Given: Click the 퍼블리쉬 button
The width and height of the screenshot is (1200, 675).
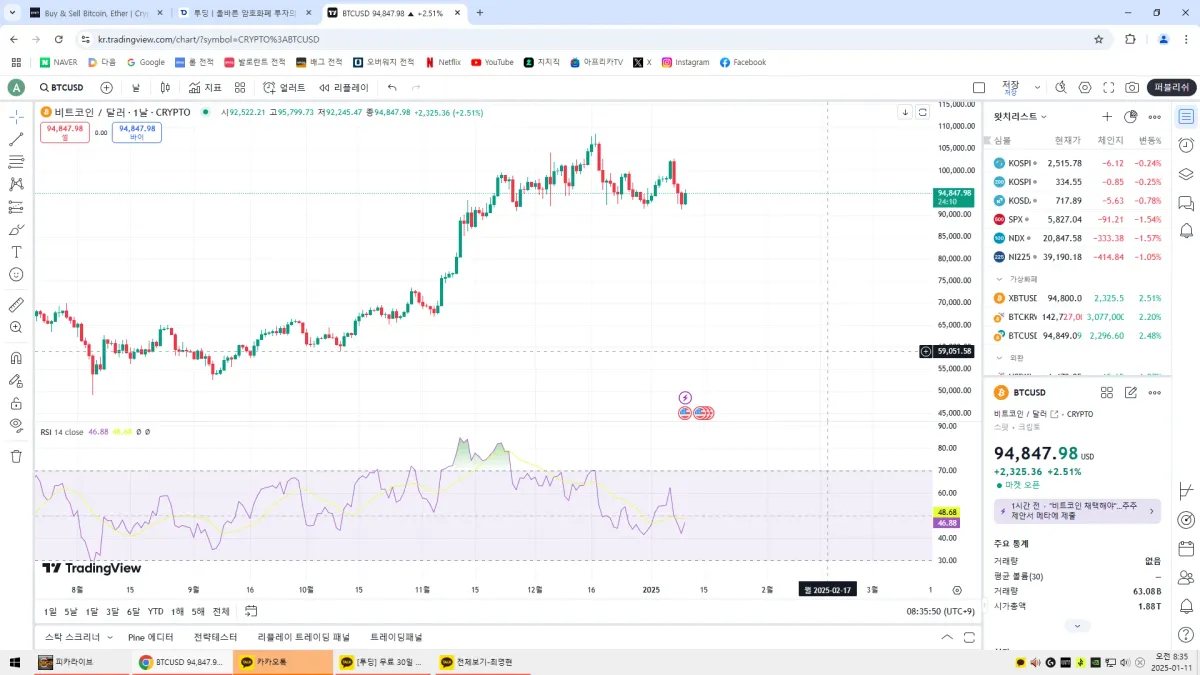Looking at the screenshot, I should [1171, 88].
